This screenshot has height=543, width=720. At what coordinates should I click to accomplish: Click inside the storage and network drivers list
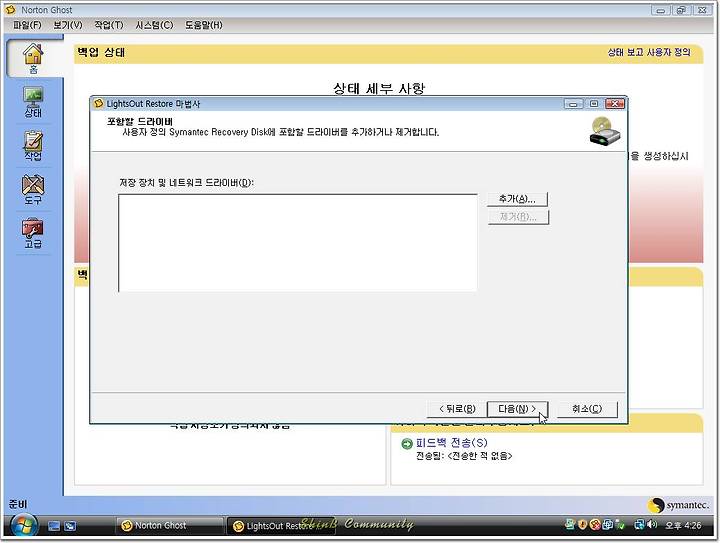tap(298, 242)
